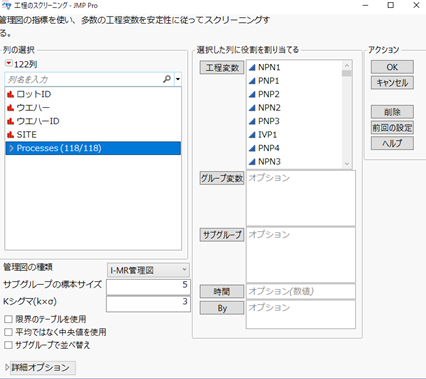Enable 限界のテーブルを使用 checkbox
Screen dimensions: 426x379
coord(8,319)
